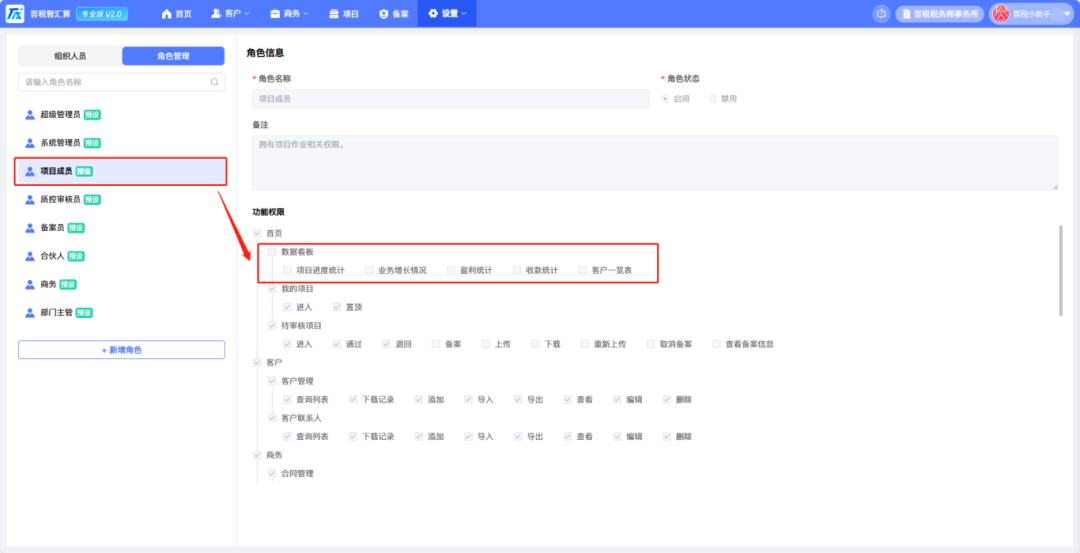The width and height of the screenshot is (1080, 553).
Task: Select the 超级管理员 role
Action: (121, 115)
